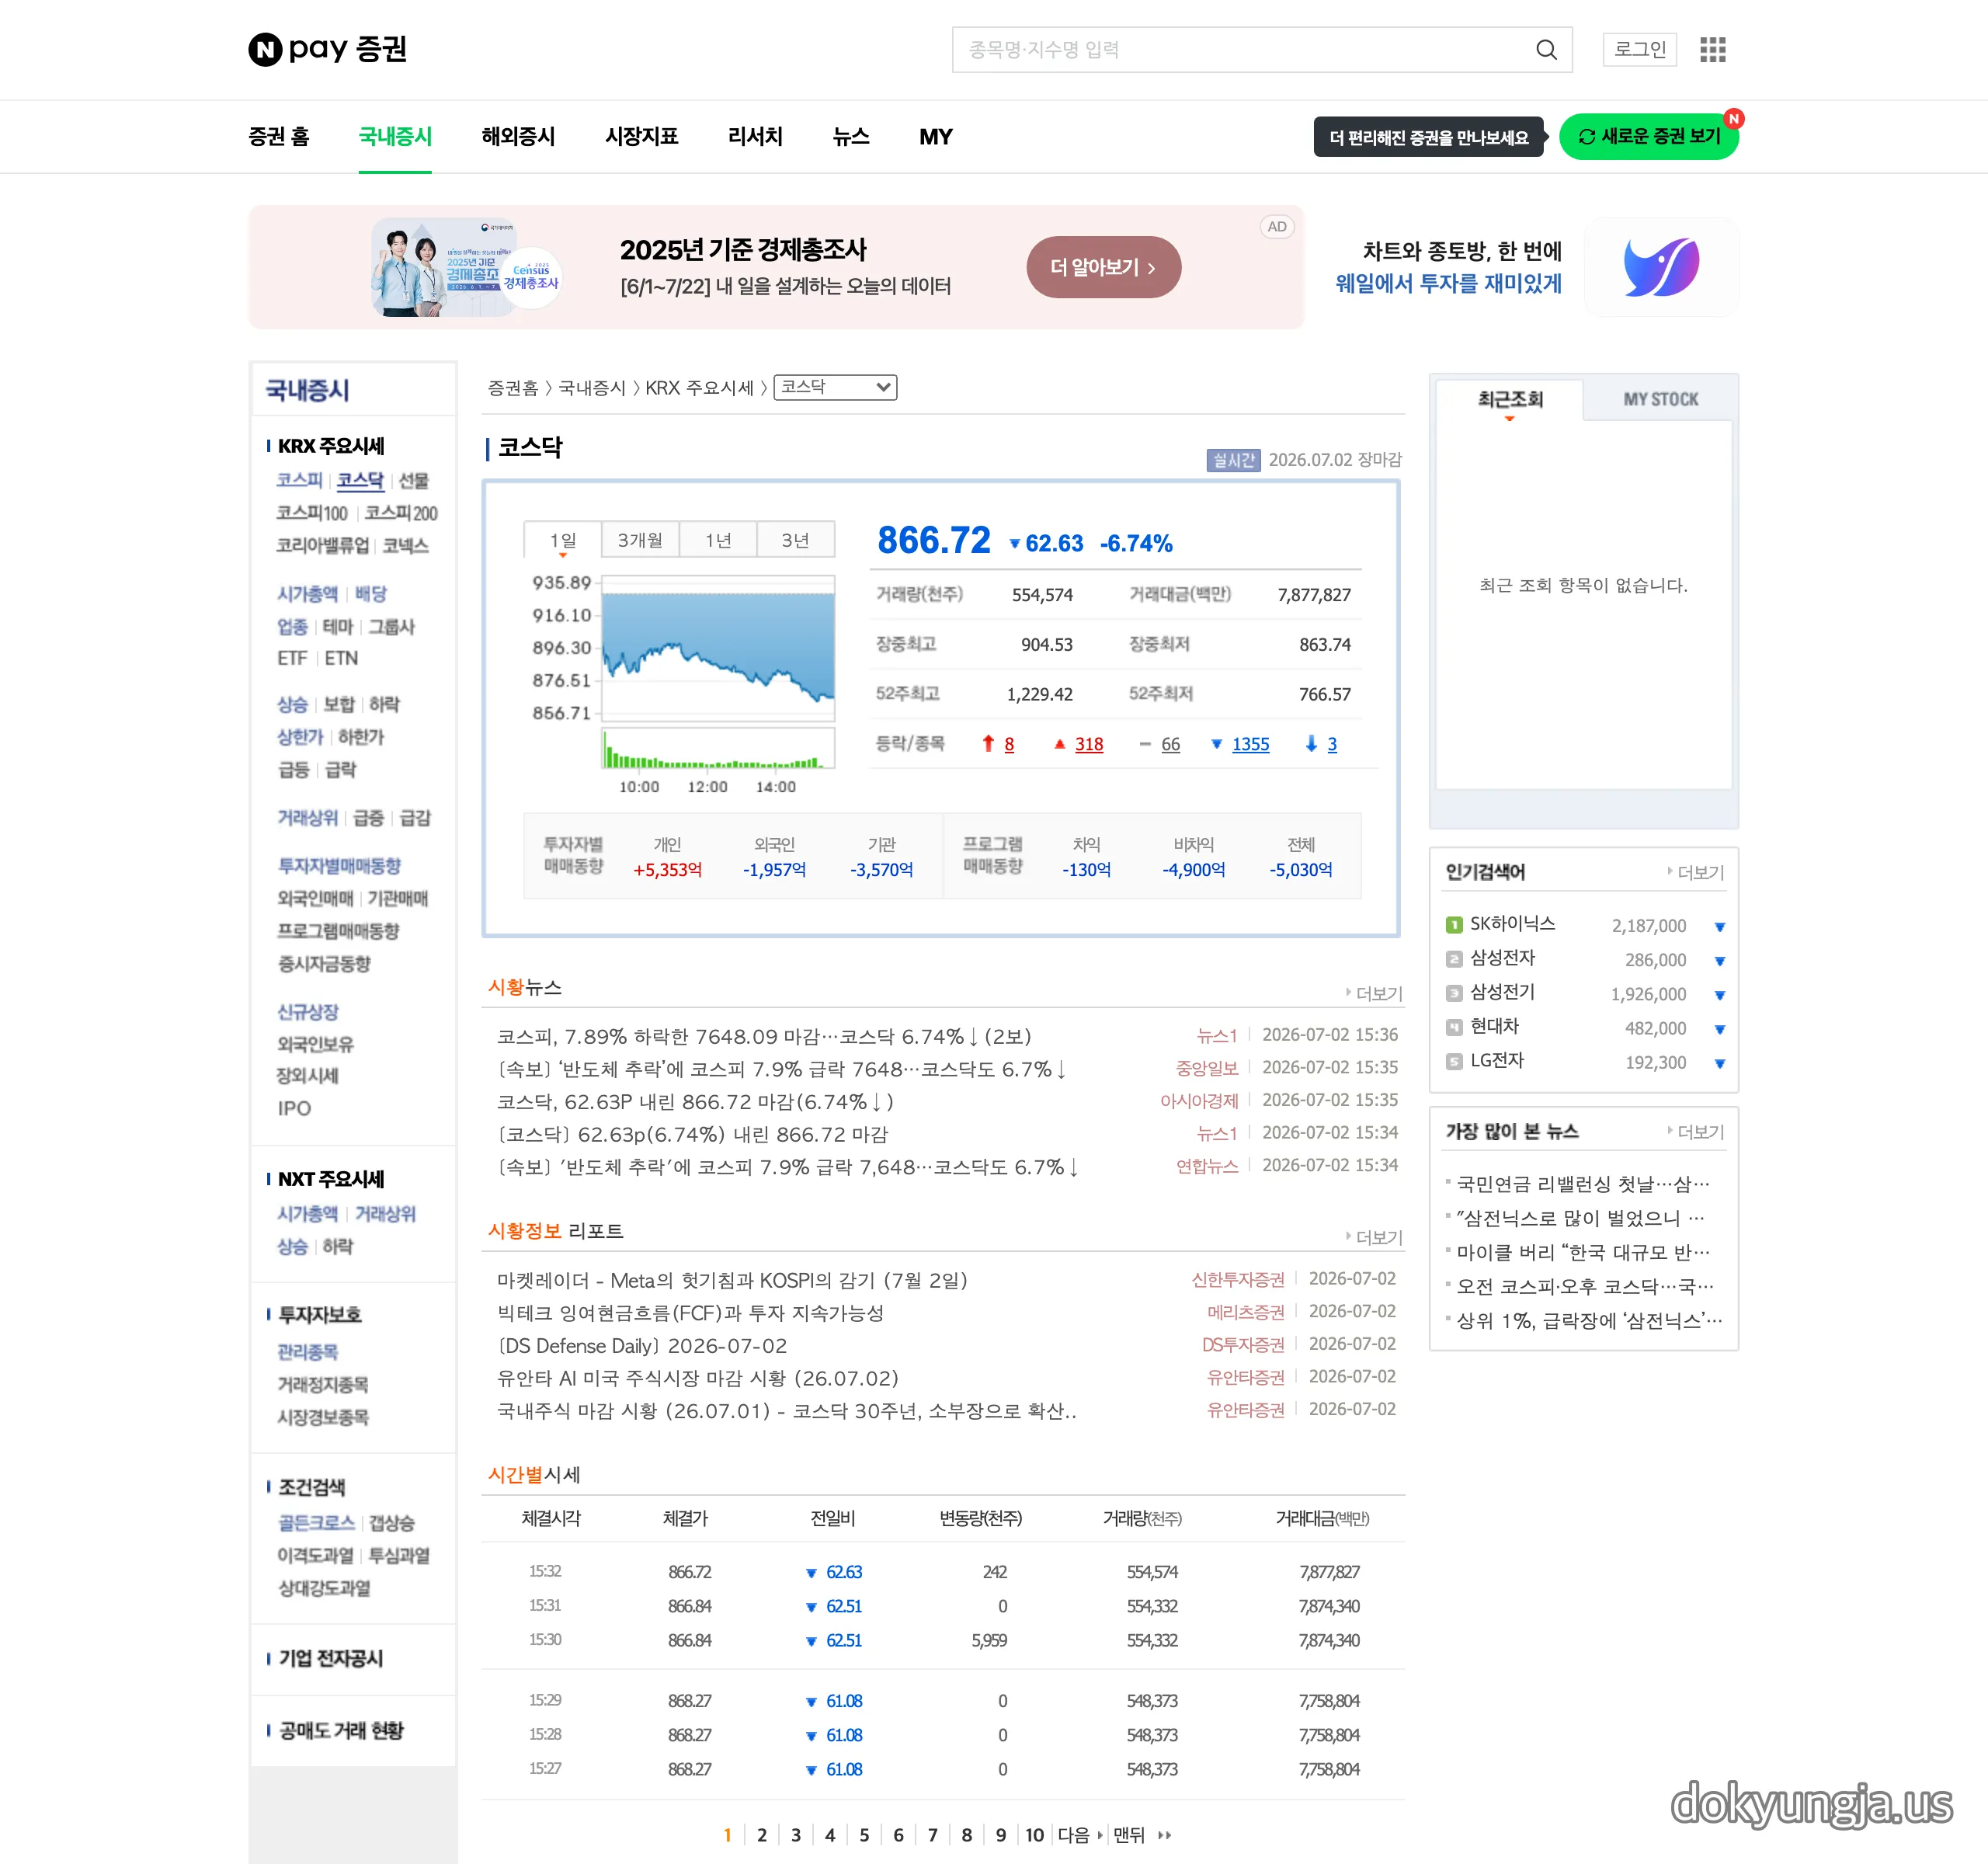Open the MY menu item

tap(936, 137)
